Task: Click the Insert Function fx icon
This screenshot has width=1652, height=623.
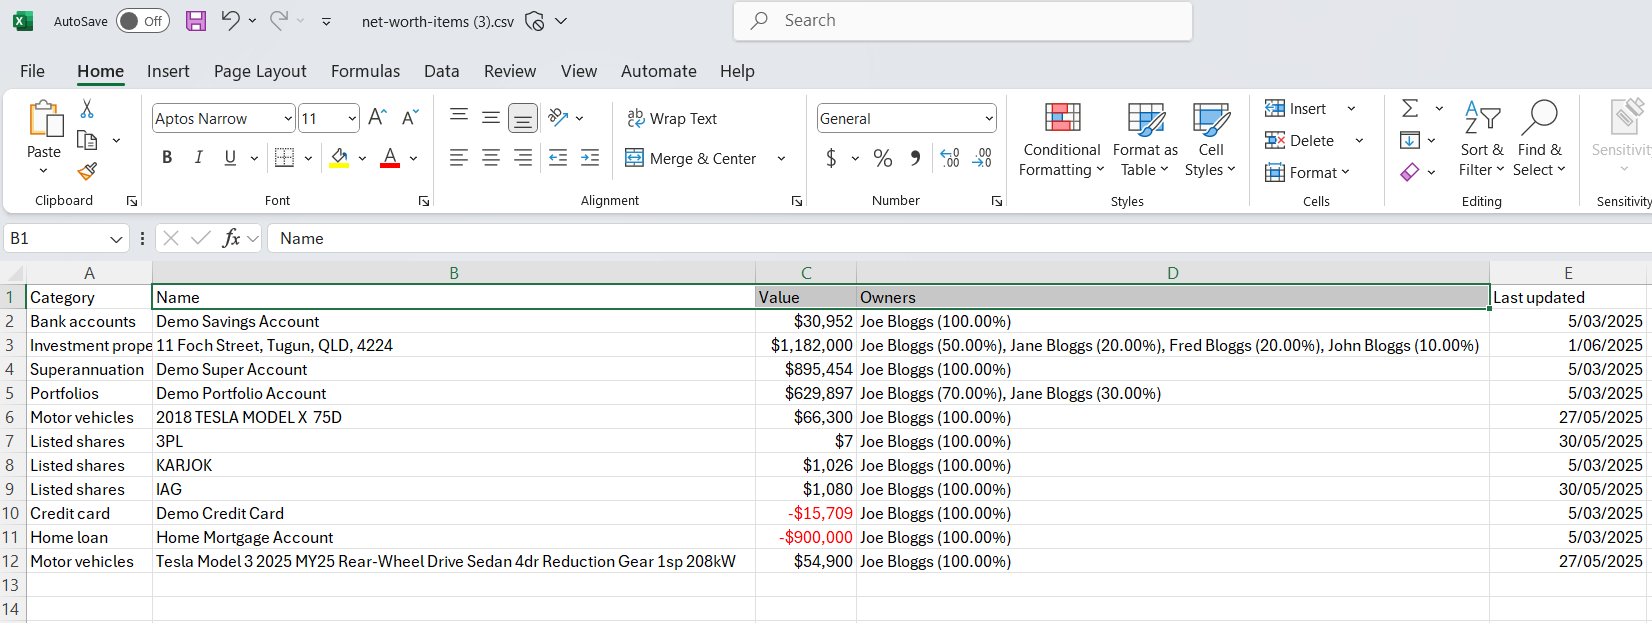Action: [231, 238]
